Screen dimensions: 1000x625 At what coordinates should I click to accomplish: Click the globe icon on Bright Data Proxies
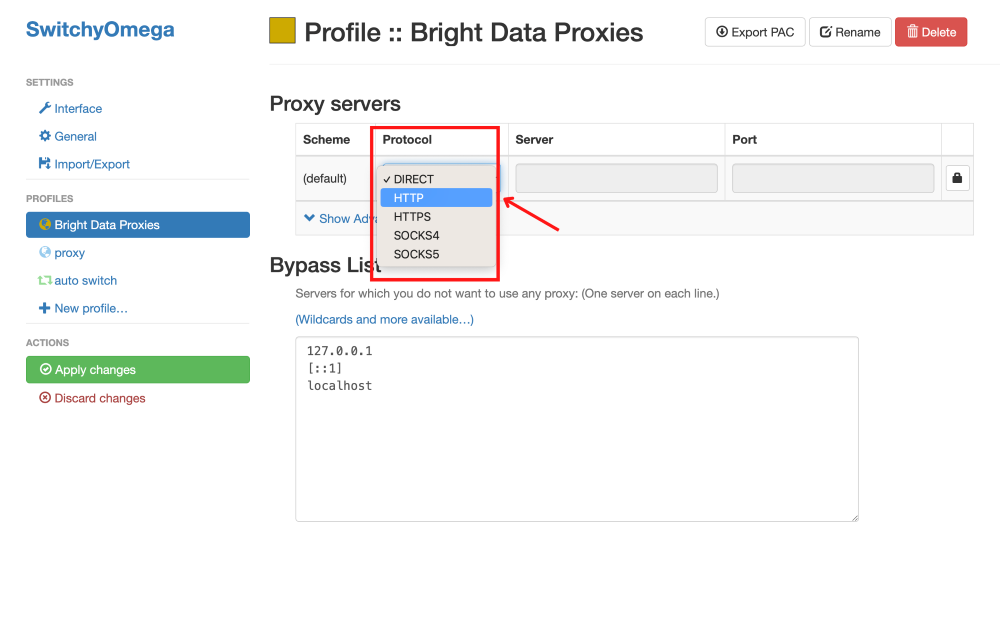click(43, 224)
